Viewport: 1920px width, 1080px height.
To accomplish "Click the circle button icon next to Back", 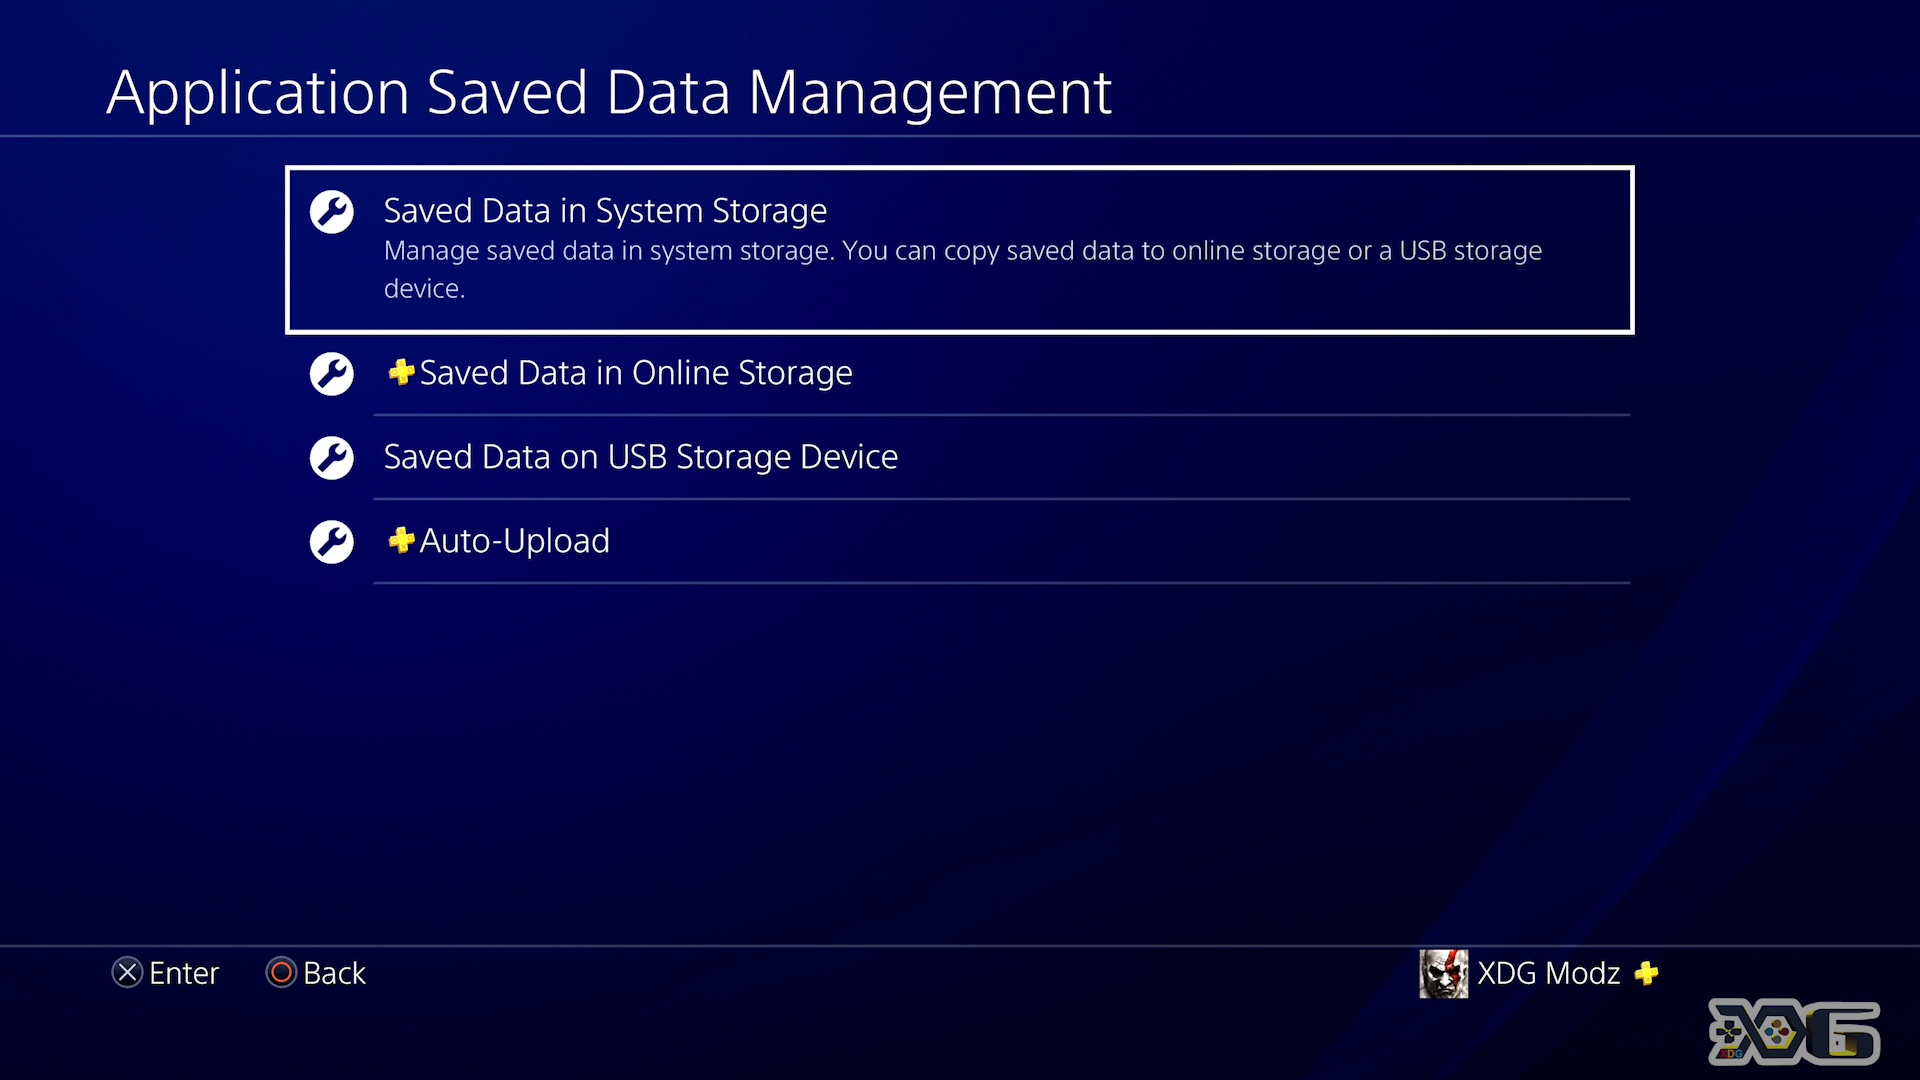I will 281,972.
